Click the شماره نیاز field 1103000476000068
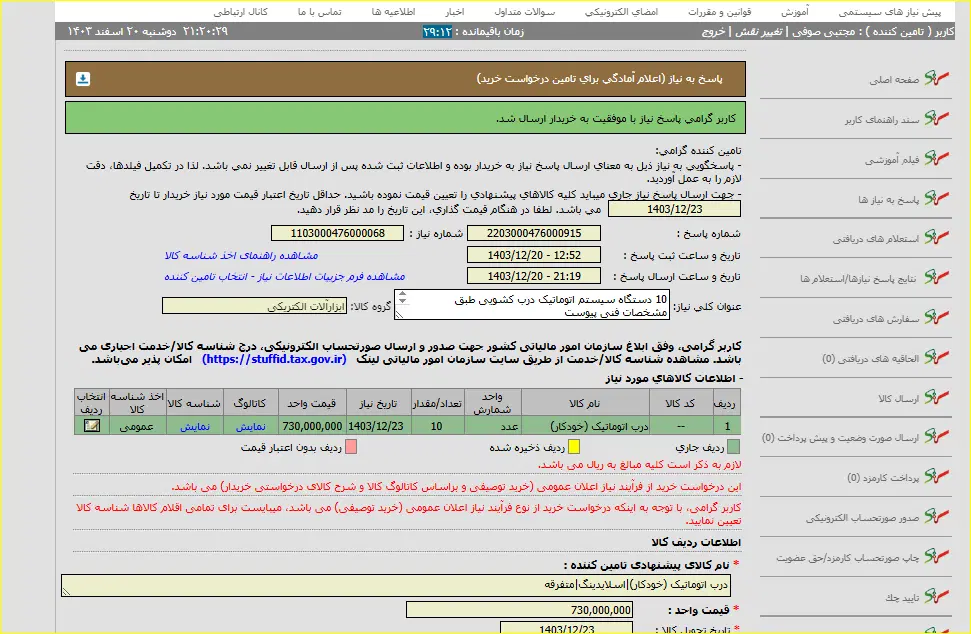 (337, 233)
